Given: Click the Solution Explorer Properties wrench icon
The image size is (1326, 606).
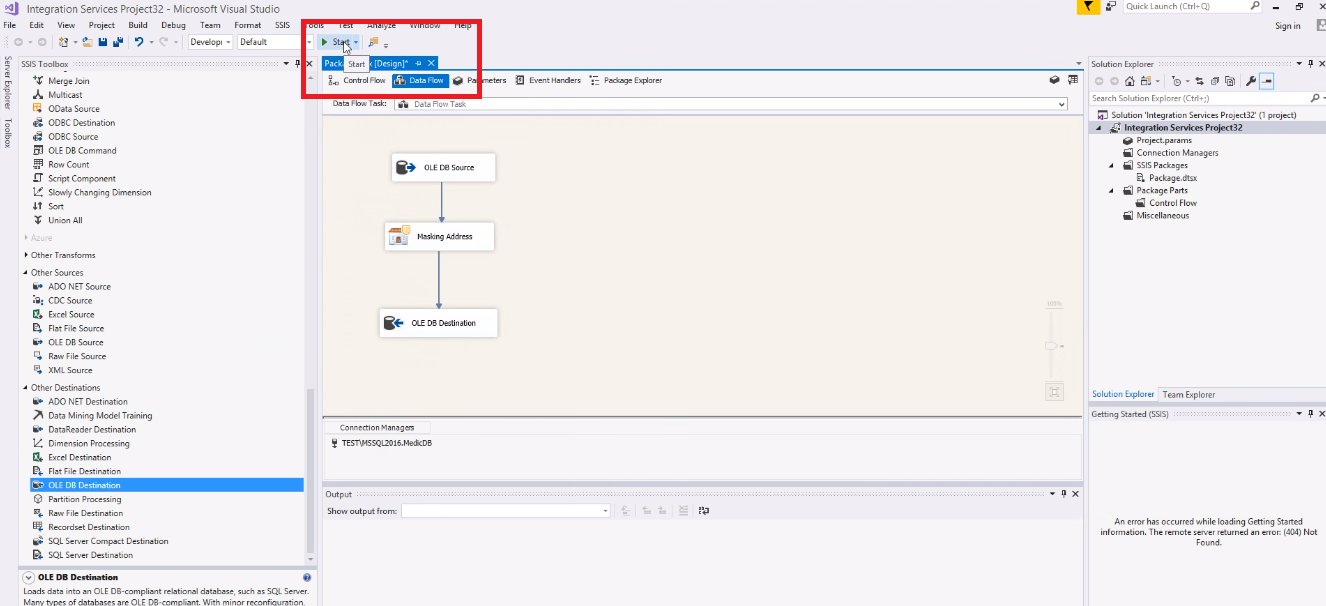Looking at the screenshot, I should pos(1251,81).
